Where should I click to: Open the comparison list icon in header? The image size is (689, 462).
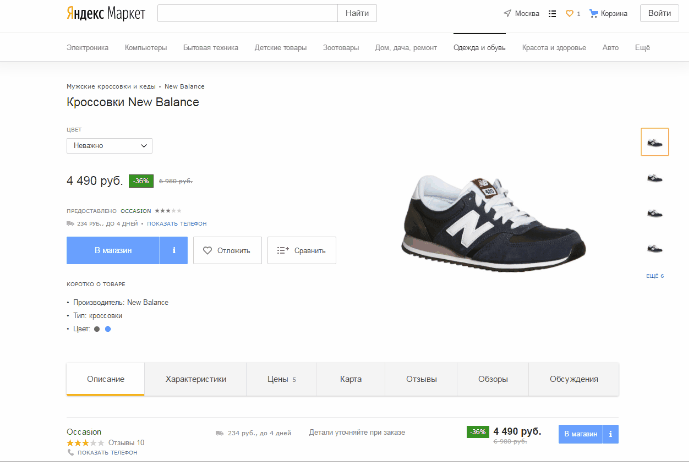[x=552, y=14]
